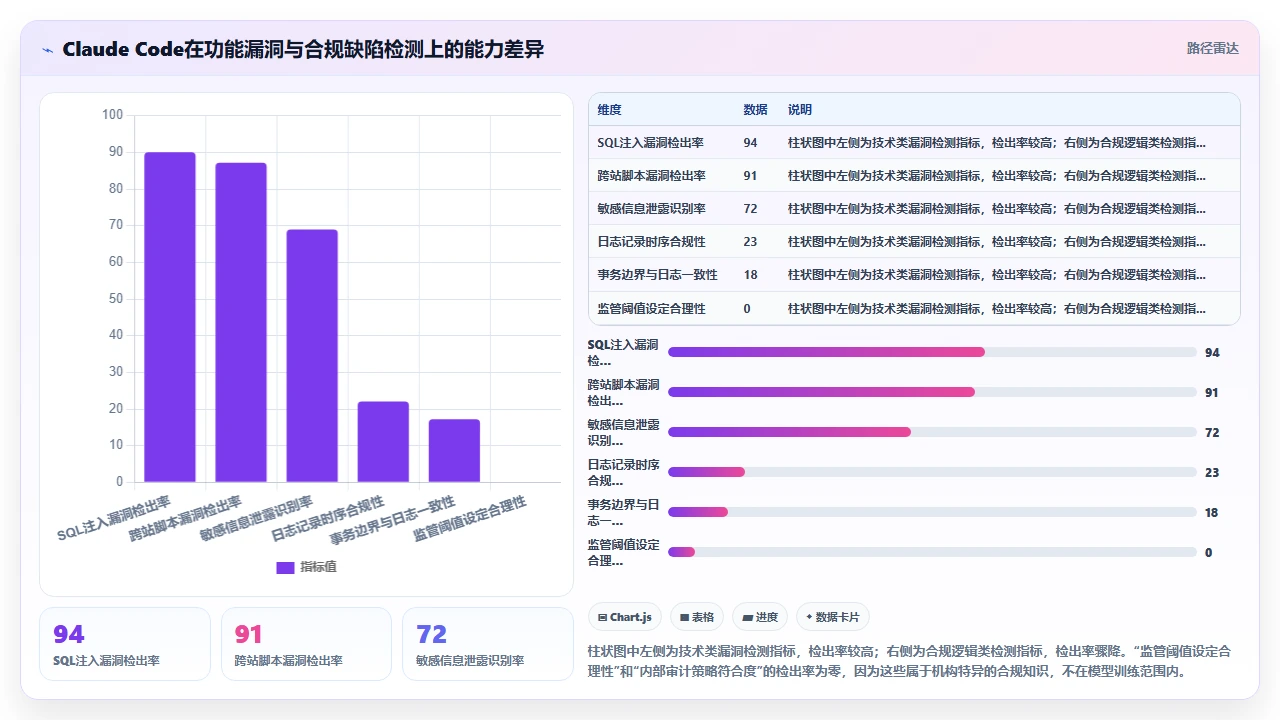The width and height of the screenshot is (1280, 720).
Task: Click the 说明 column header
Action: [x=800, y=110]
